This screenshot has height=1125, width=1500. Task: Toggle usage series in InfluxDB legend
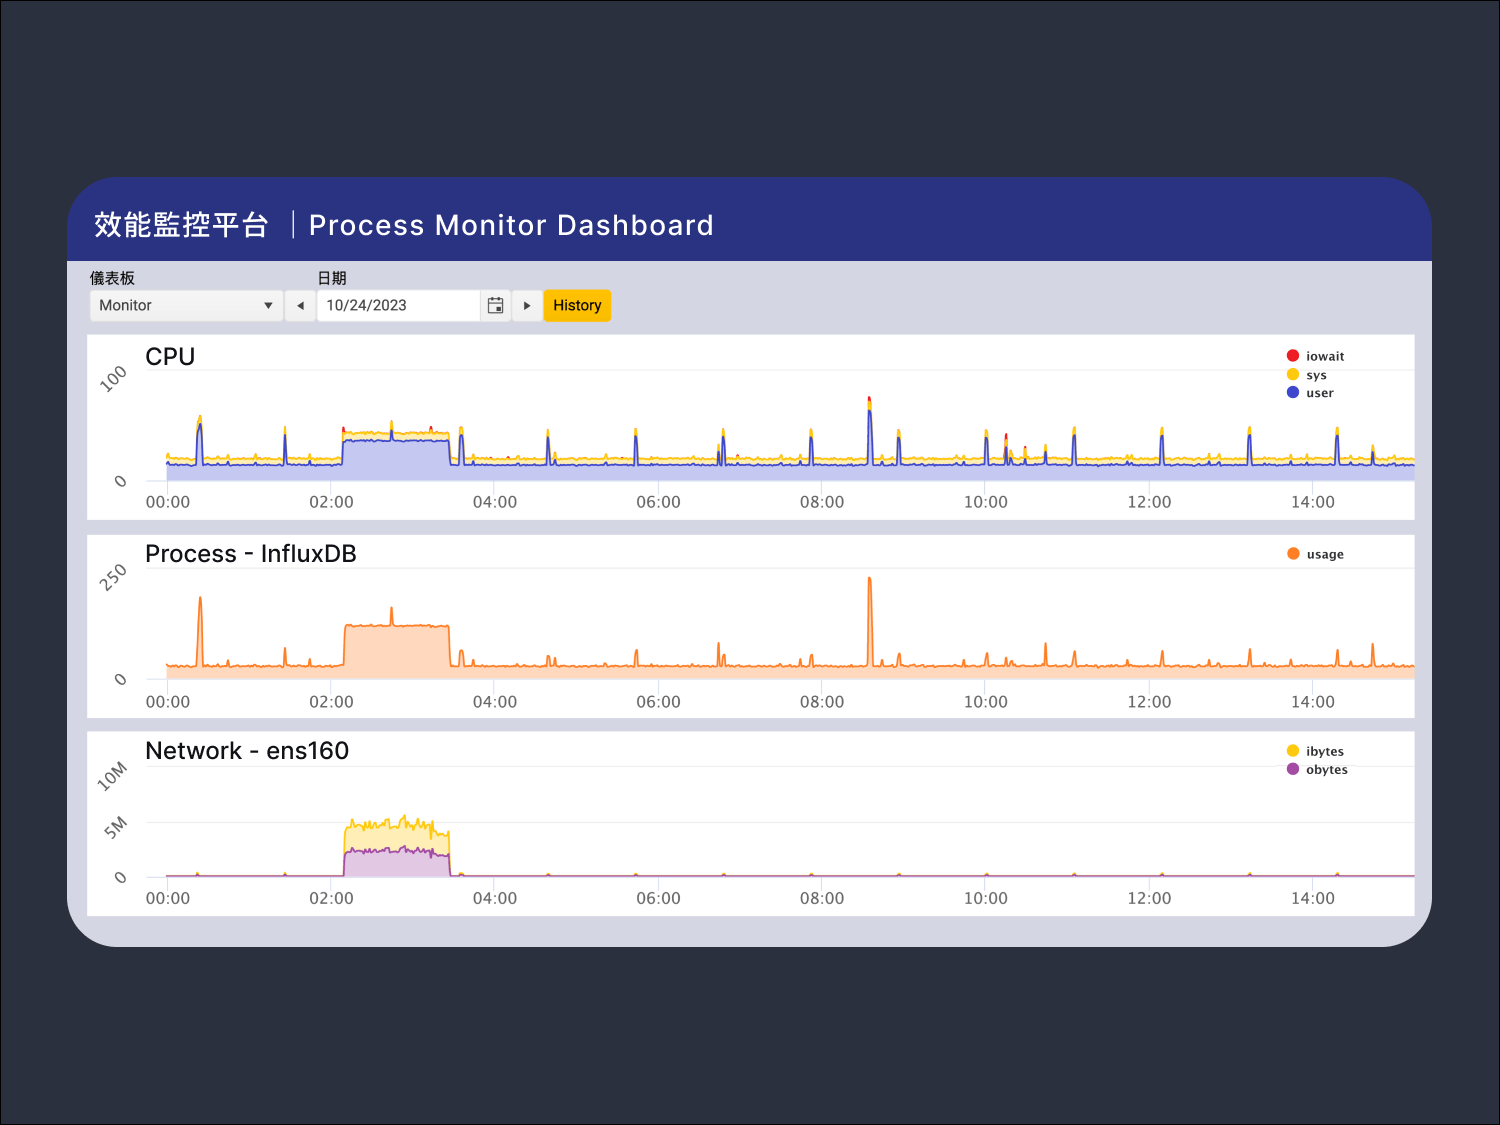click(1324, 554)
